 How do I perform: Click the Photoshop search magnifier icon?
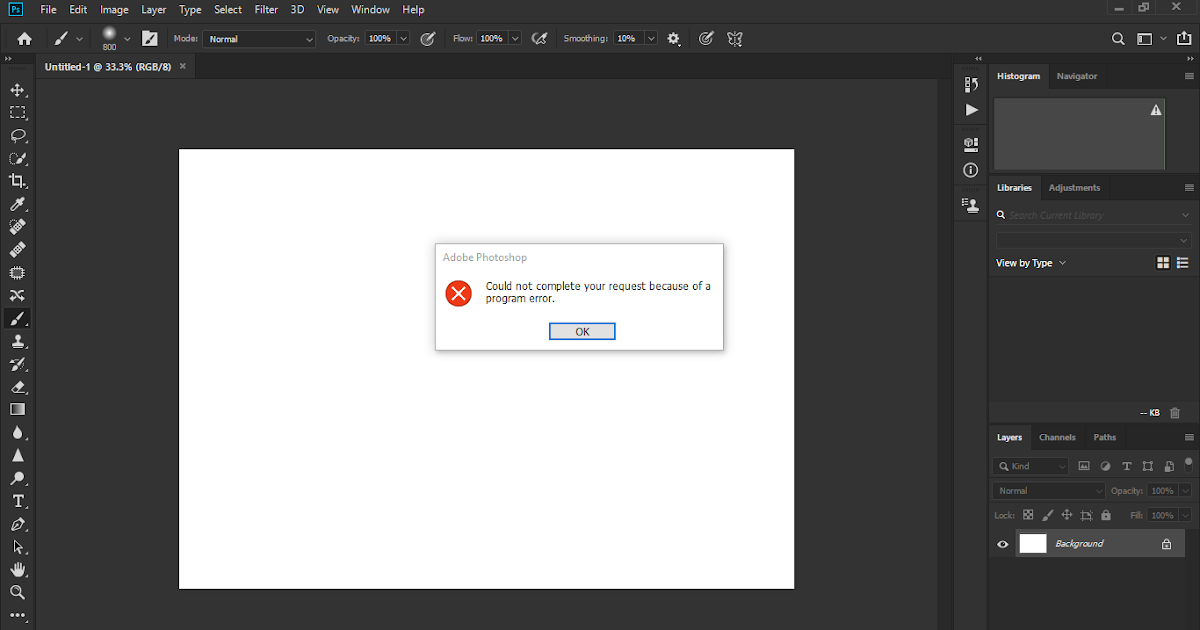tap(1119, 39)
